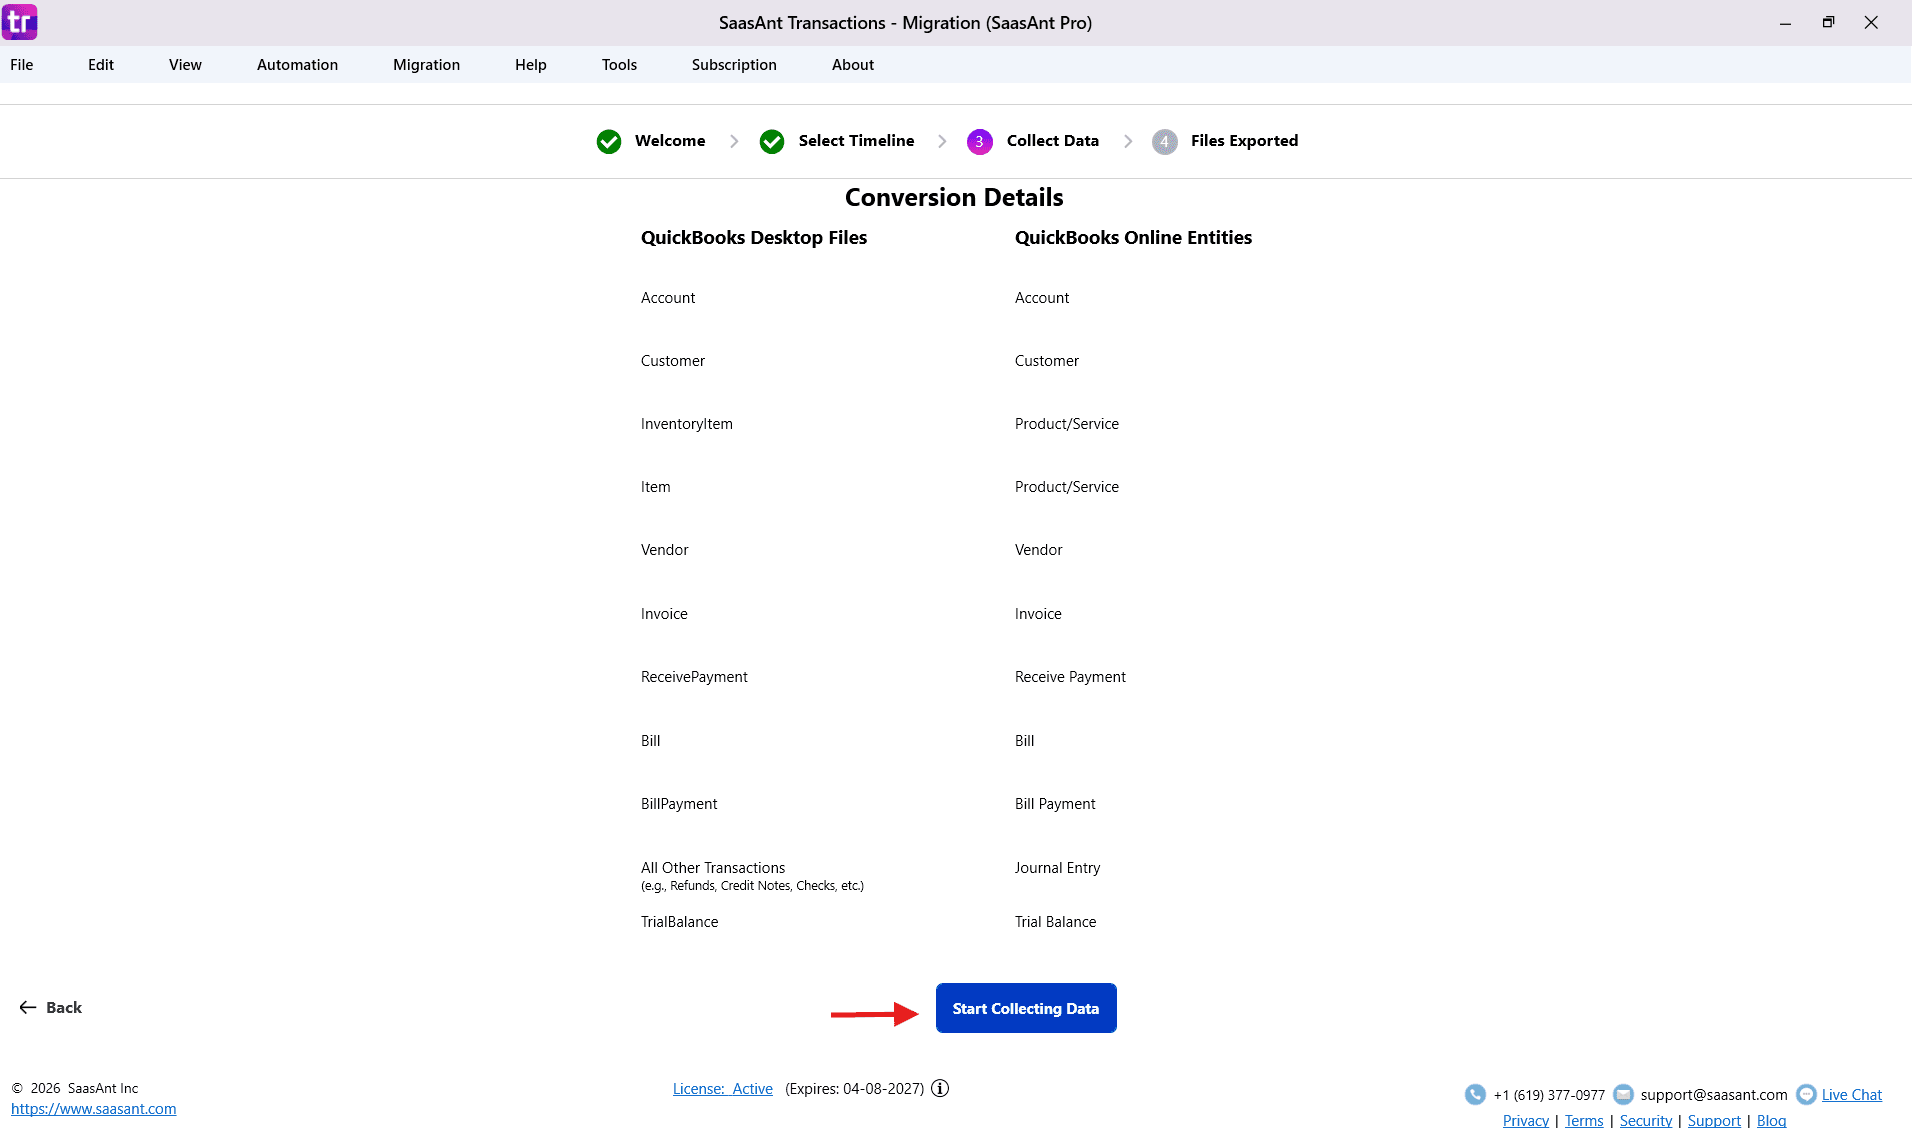The height and width of the screenshot is (1132, 1912).
Task: Open the Subscription menu
Action: [x=734, y=65]
